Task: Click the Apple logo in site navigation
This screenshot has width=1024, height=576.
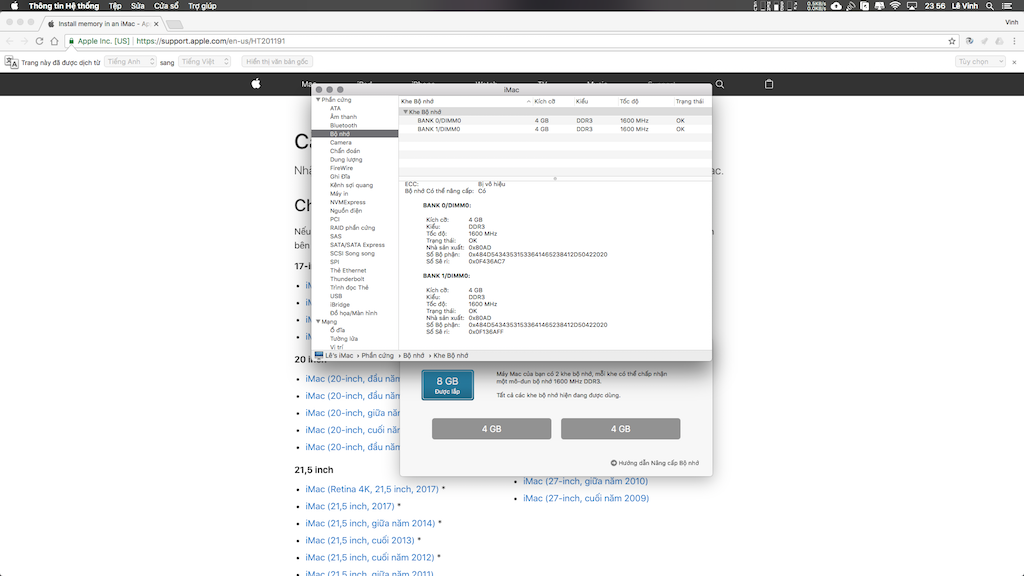Action: (255, 84)
